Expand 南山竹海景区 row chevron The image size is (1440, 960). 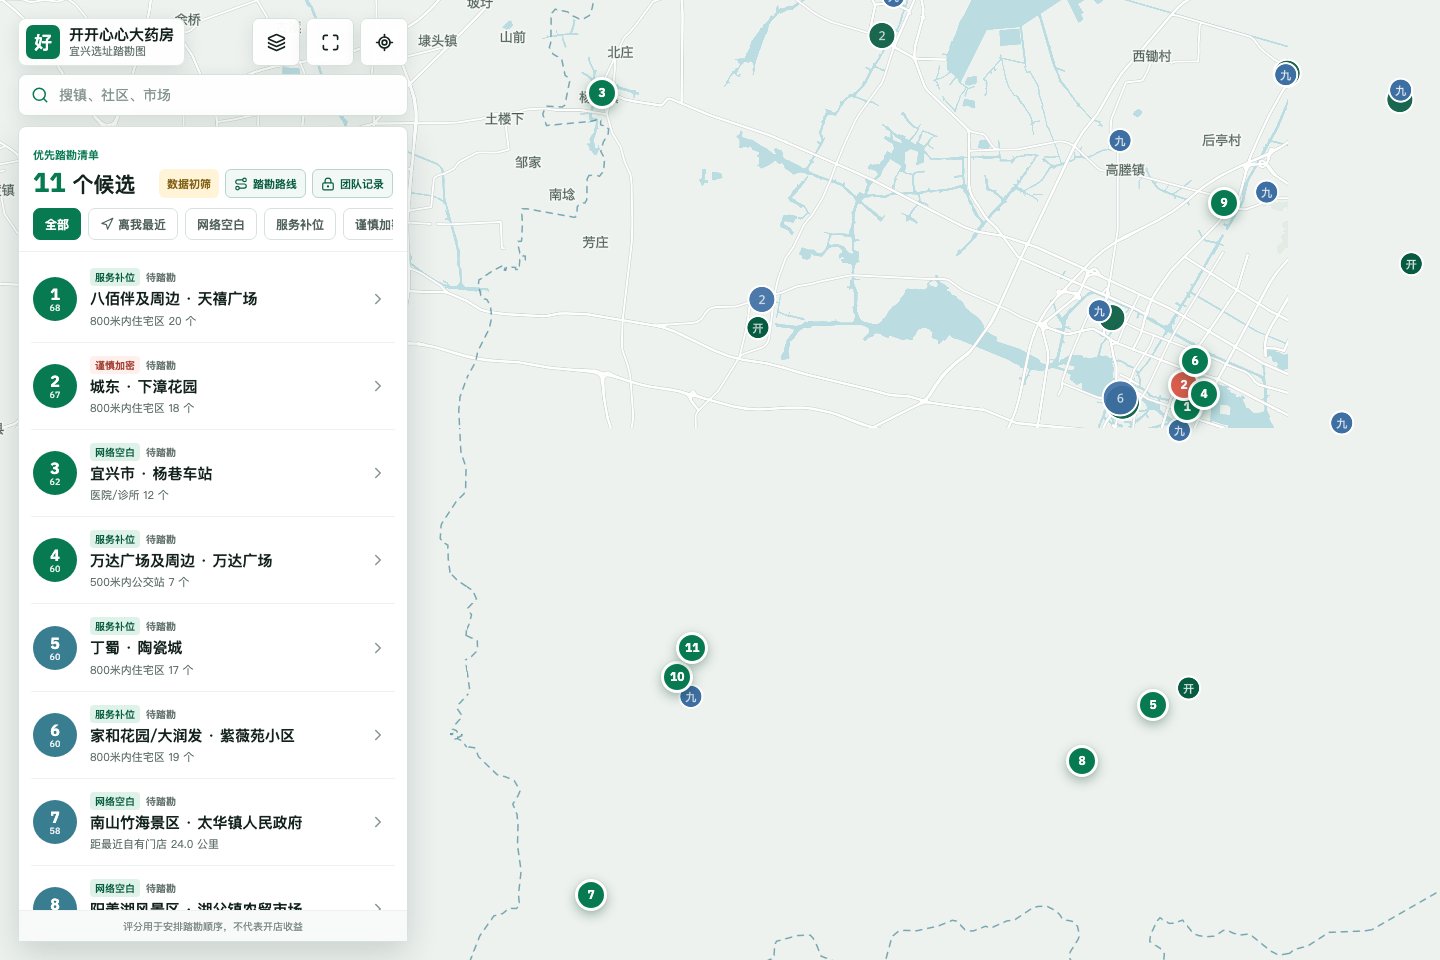click(x=378, y=822)
